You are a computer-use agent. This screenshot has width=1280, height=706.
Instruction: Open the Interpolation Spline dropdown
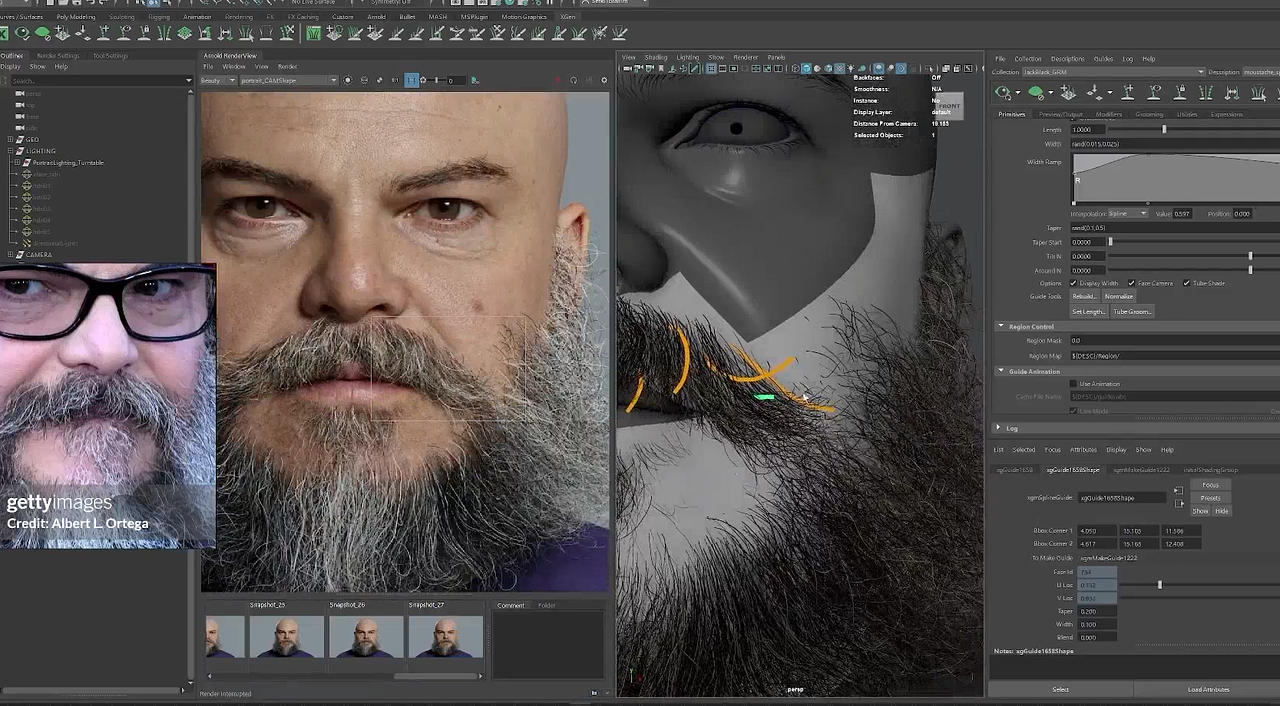click(1128, 214)
